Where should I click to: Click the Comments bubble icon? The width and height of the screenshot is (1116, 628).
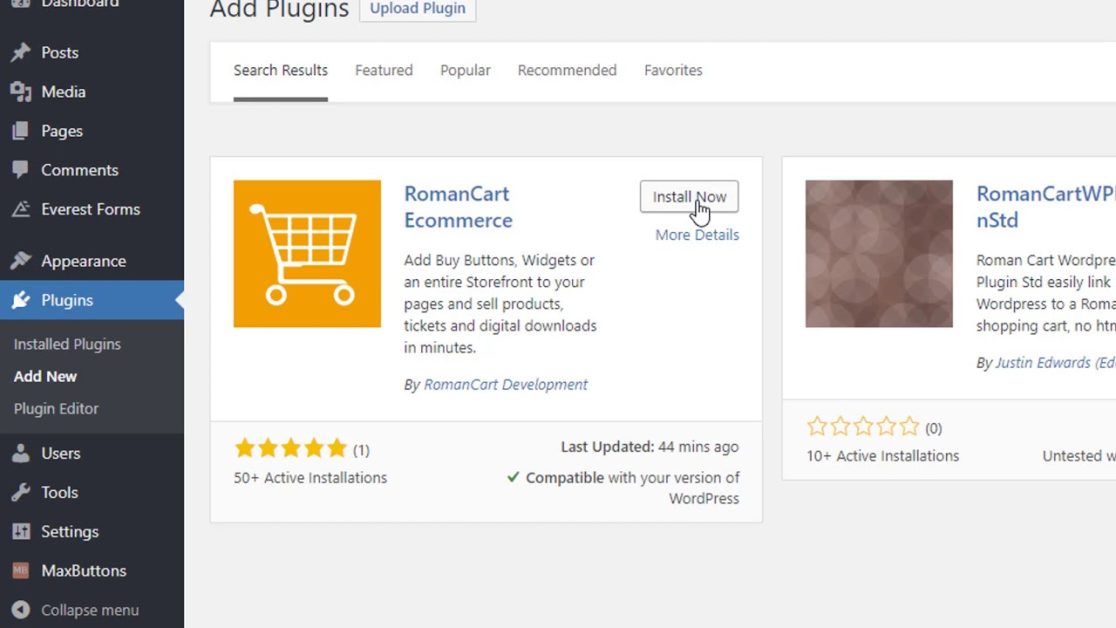coord(20,170)
